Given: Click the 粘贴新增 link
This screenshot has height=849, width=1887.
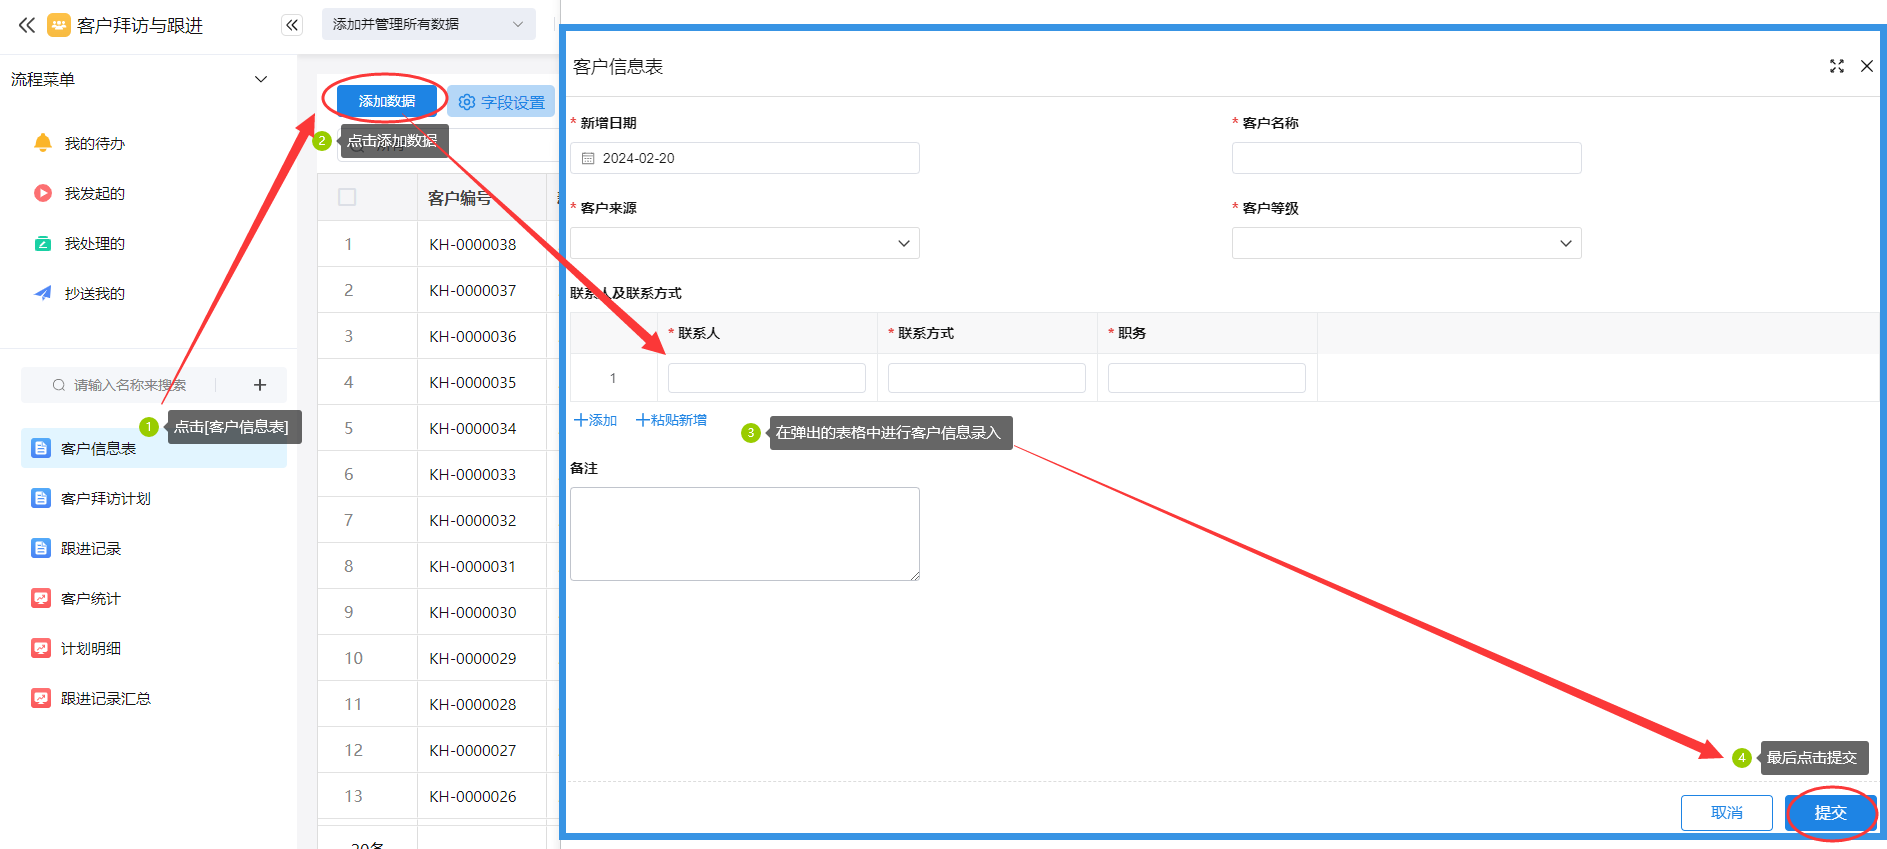Looking at the screenshot, I should [x=672, y=420].
